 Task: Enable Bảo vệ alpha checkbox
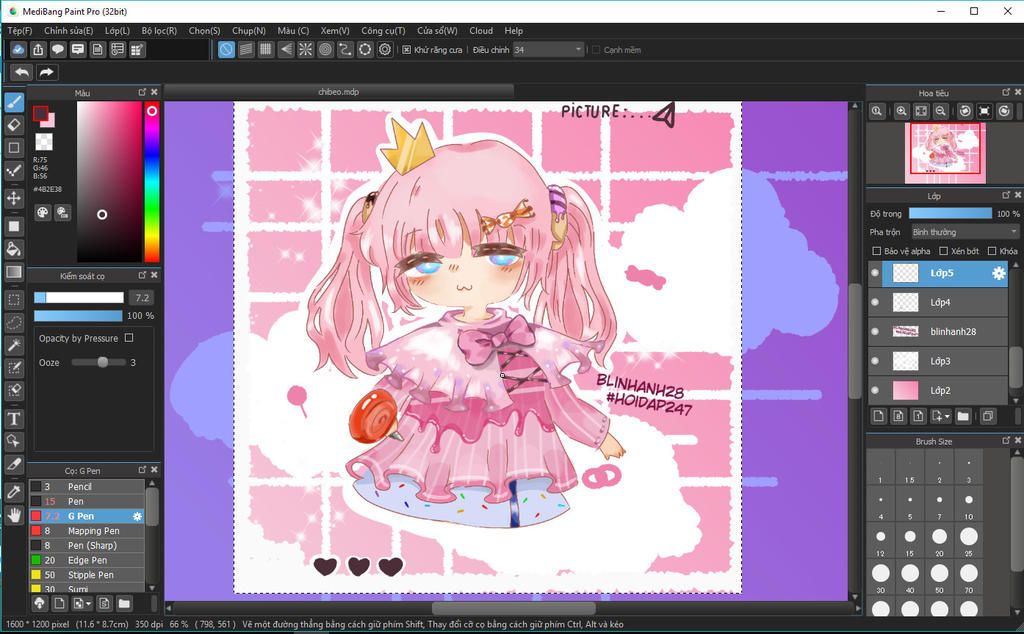(876, 251)
